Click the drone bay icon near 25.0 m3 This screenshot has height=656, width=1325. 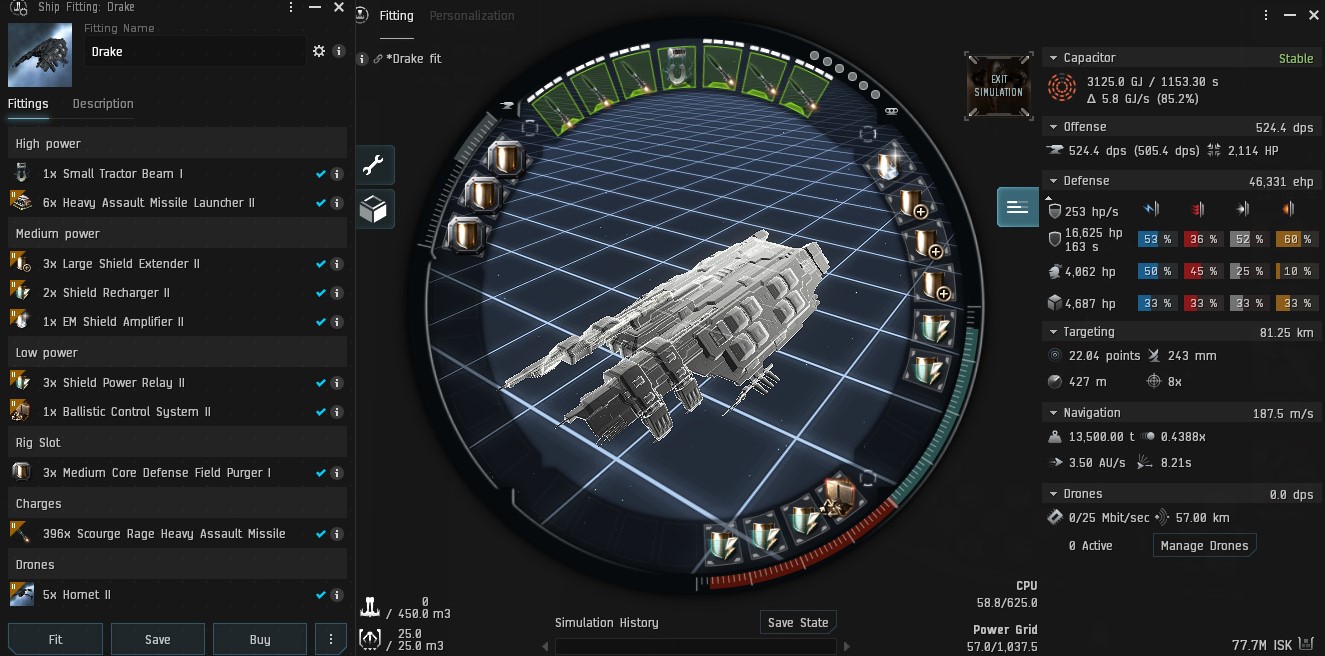coord(370,638)
